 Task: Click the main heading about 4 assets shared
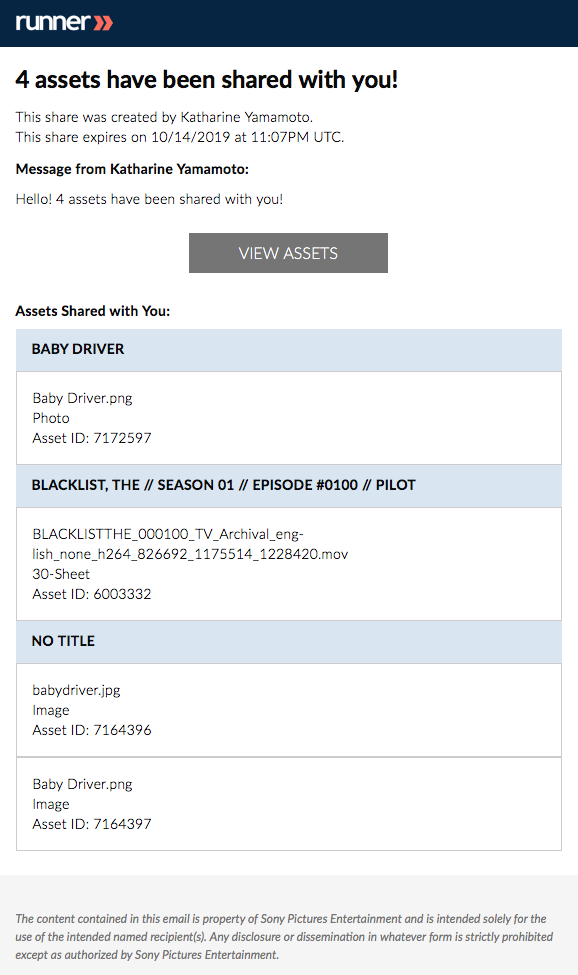pyautogui.click(x=207, y=80)
